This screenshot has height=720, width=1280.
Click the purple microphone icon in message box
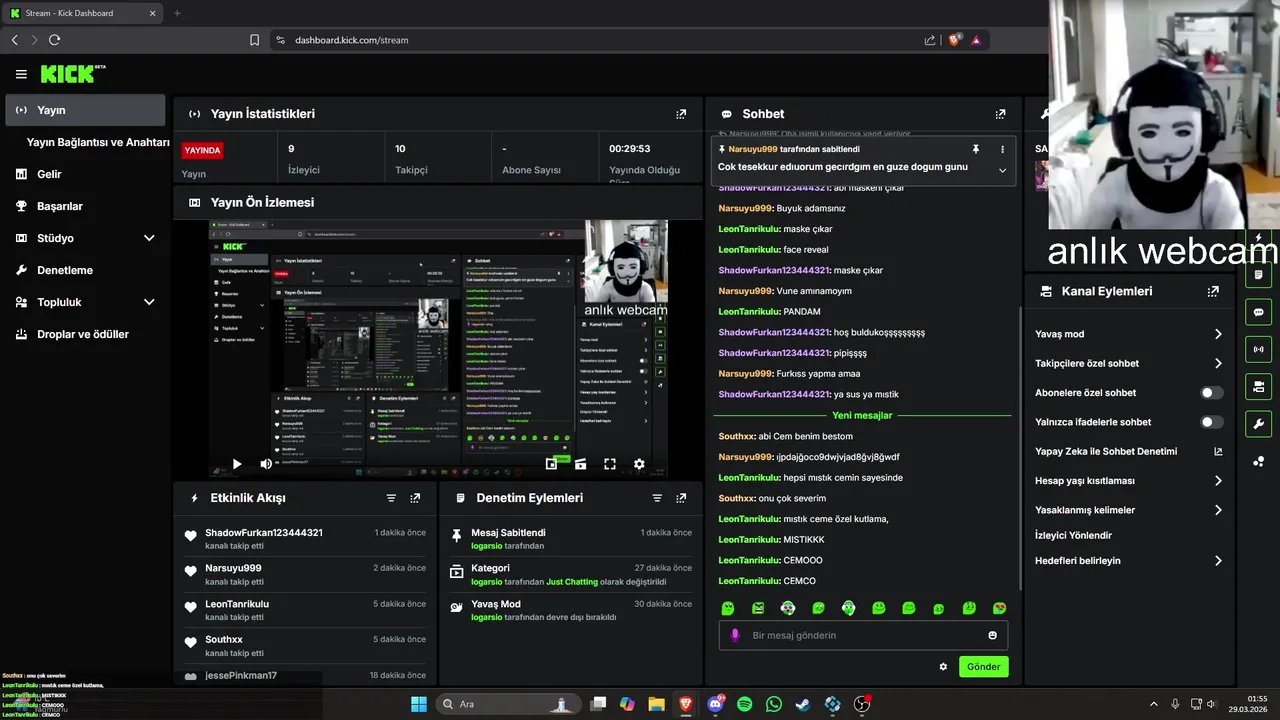click(736, 635)
